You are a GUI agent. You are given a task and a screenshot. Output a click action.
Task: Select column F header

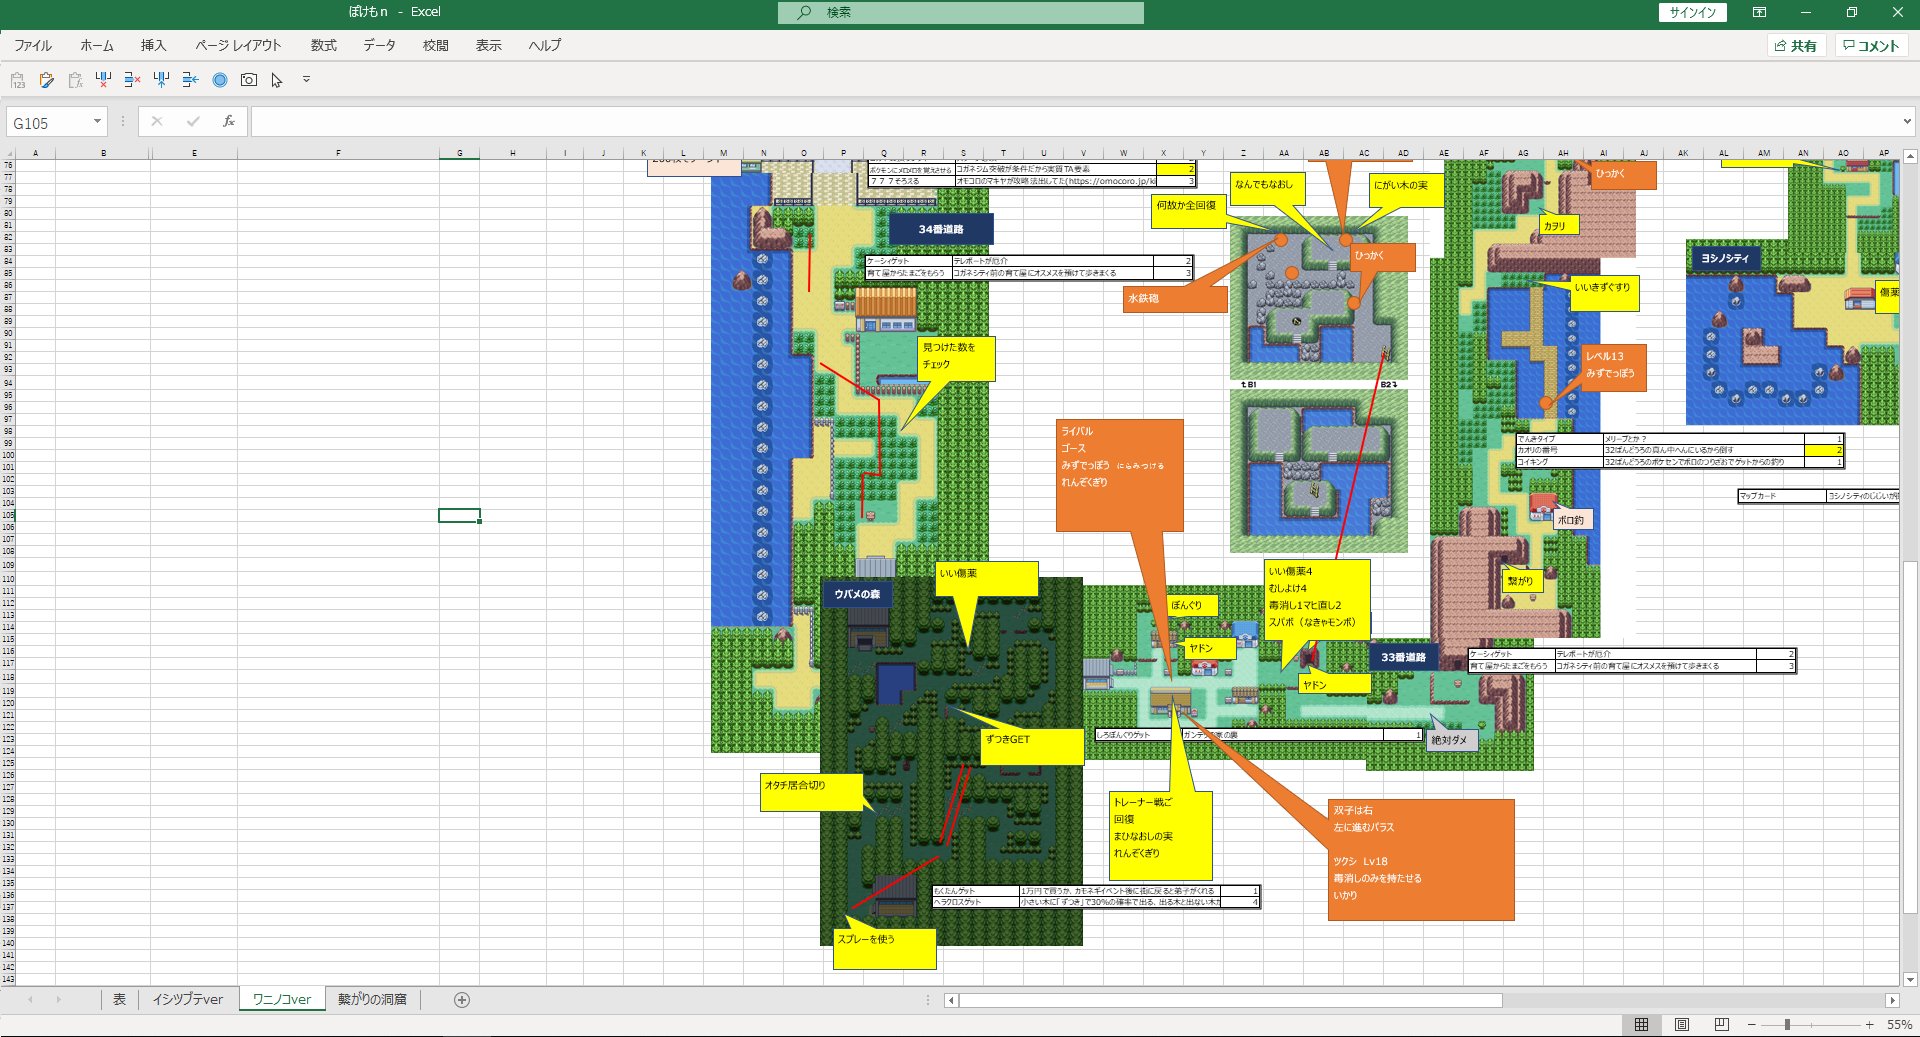coord(338,153)
